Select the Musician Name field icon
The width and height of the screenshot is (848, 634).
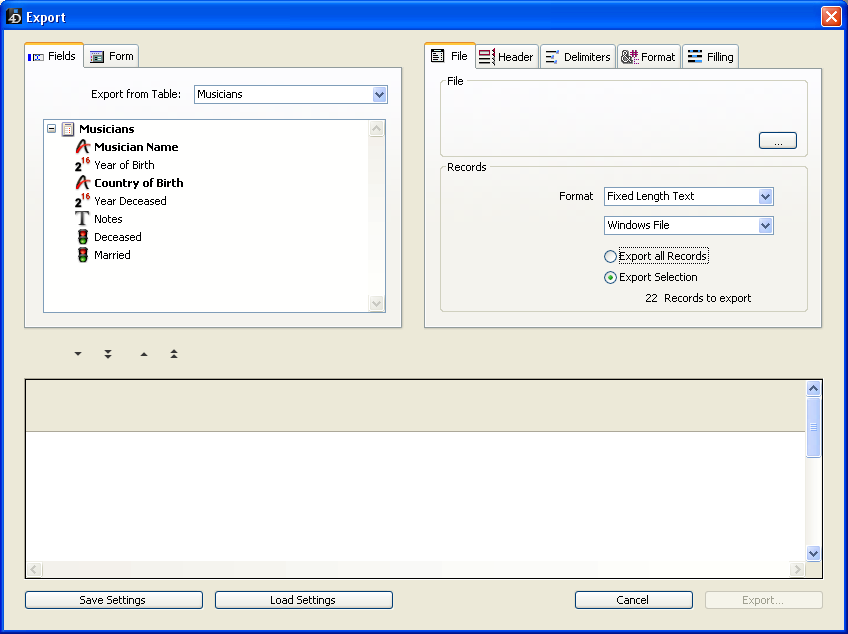[83, 147]
